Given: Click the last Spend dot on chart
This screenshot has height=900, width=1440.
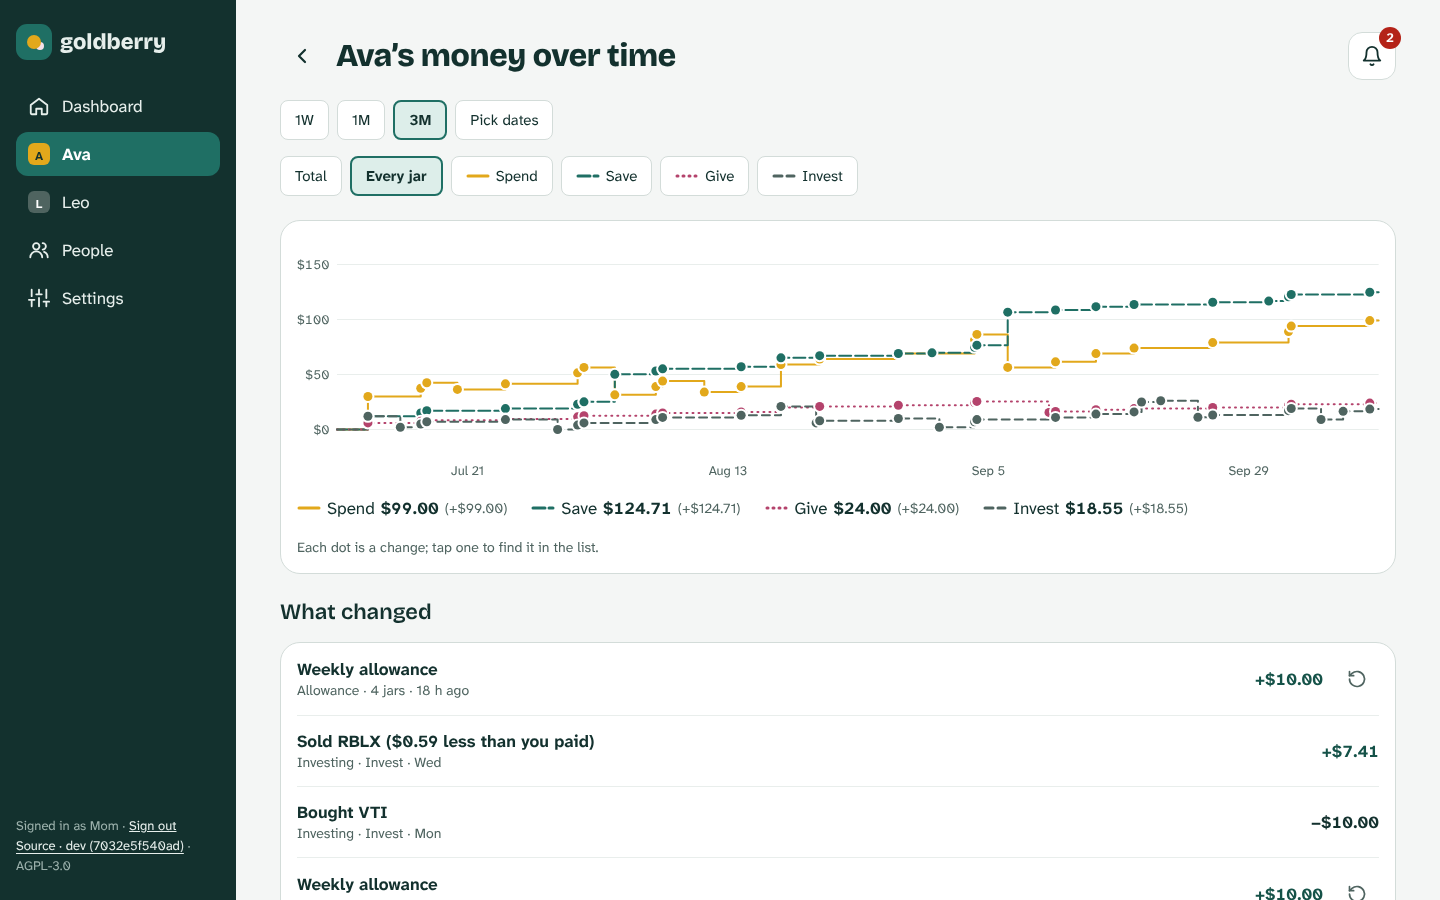Looking at the screenshot, I should pos(1370,321).
